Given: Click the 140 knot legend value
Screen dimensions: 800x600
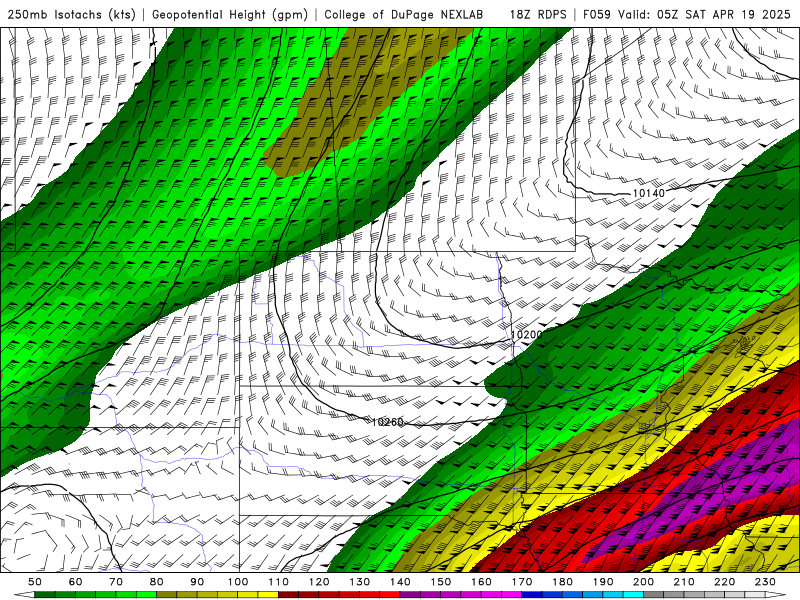Looking at the screenshot, I should (400, 582).
